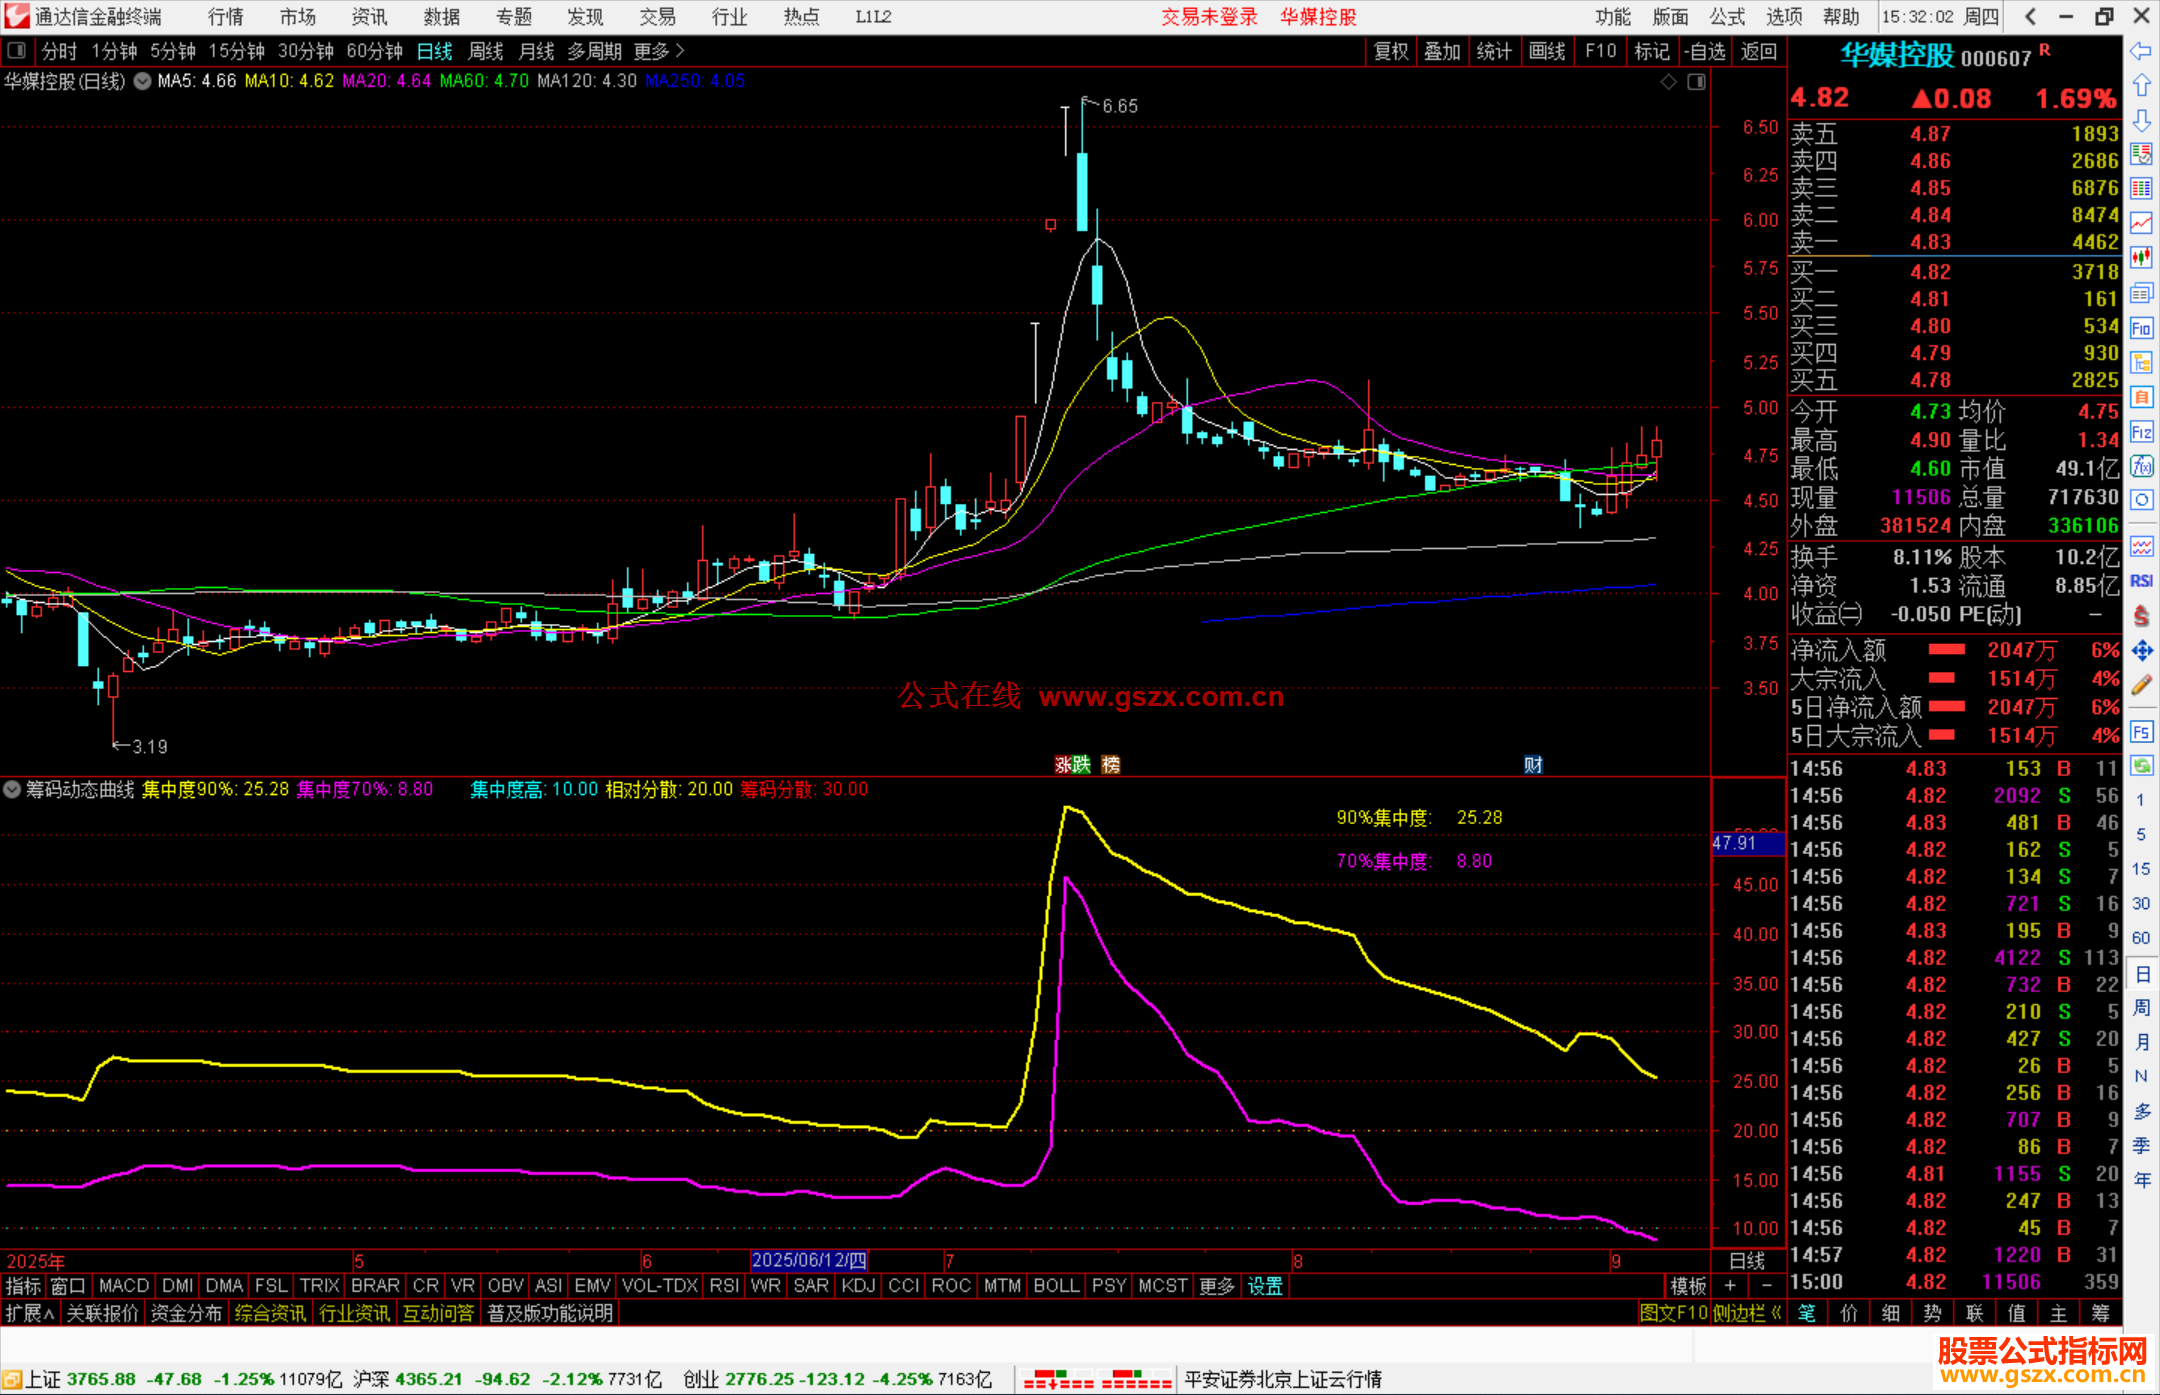The width and height of the screenshot is (2160, 1395).
Task: Click the minus zoom-out button beside 模板
Action: [x=1766, y=1286]
